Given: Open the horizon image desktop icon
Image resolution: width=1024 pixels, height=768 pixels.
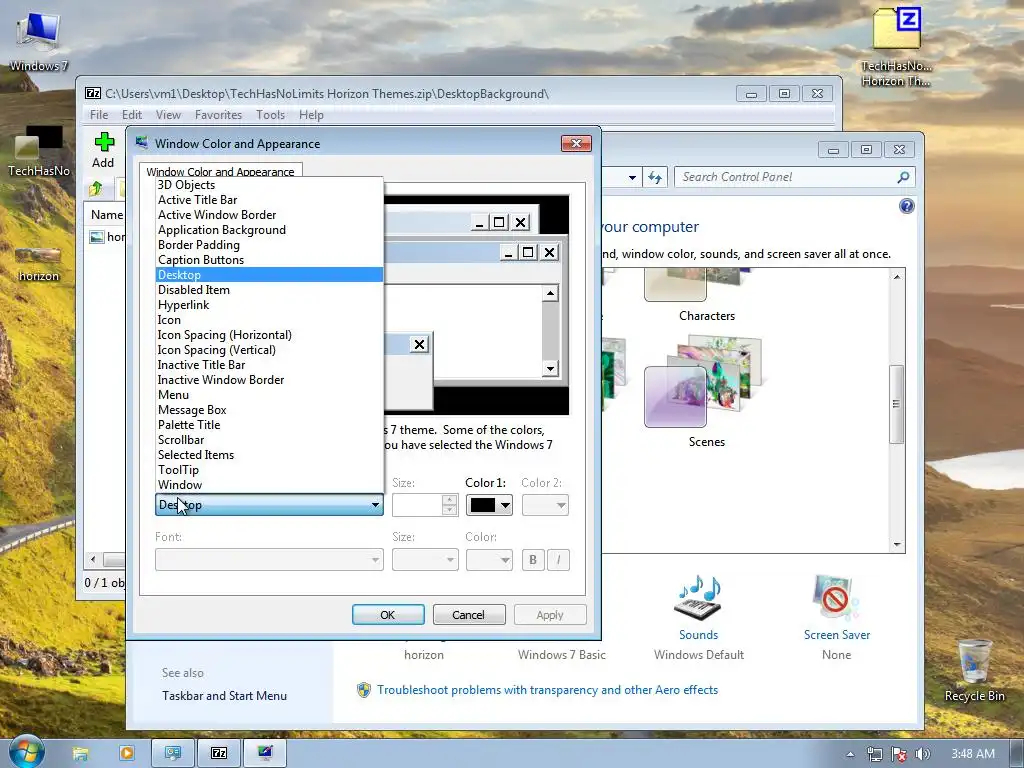Looking at the screenshot, I should 38,264.
